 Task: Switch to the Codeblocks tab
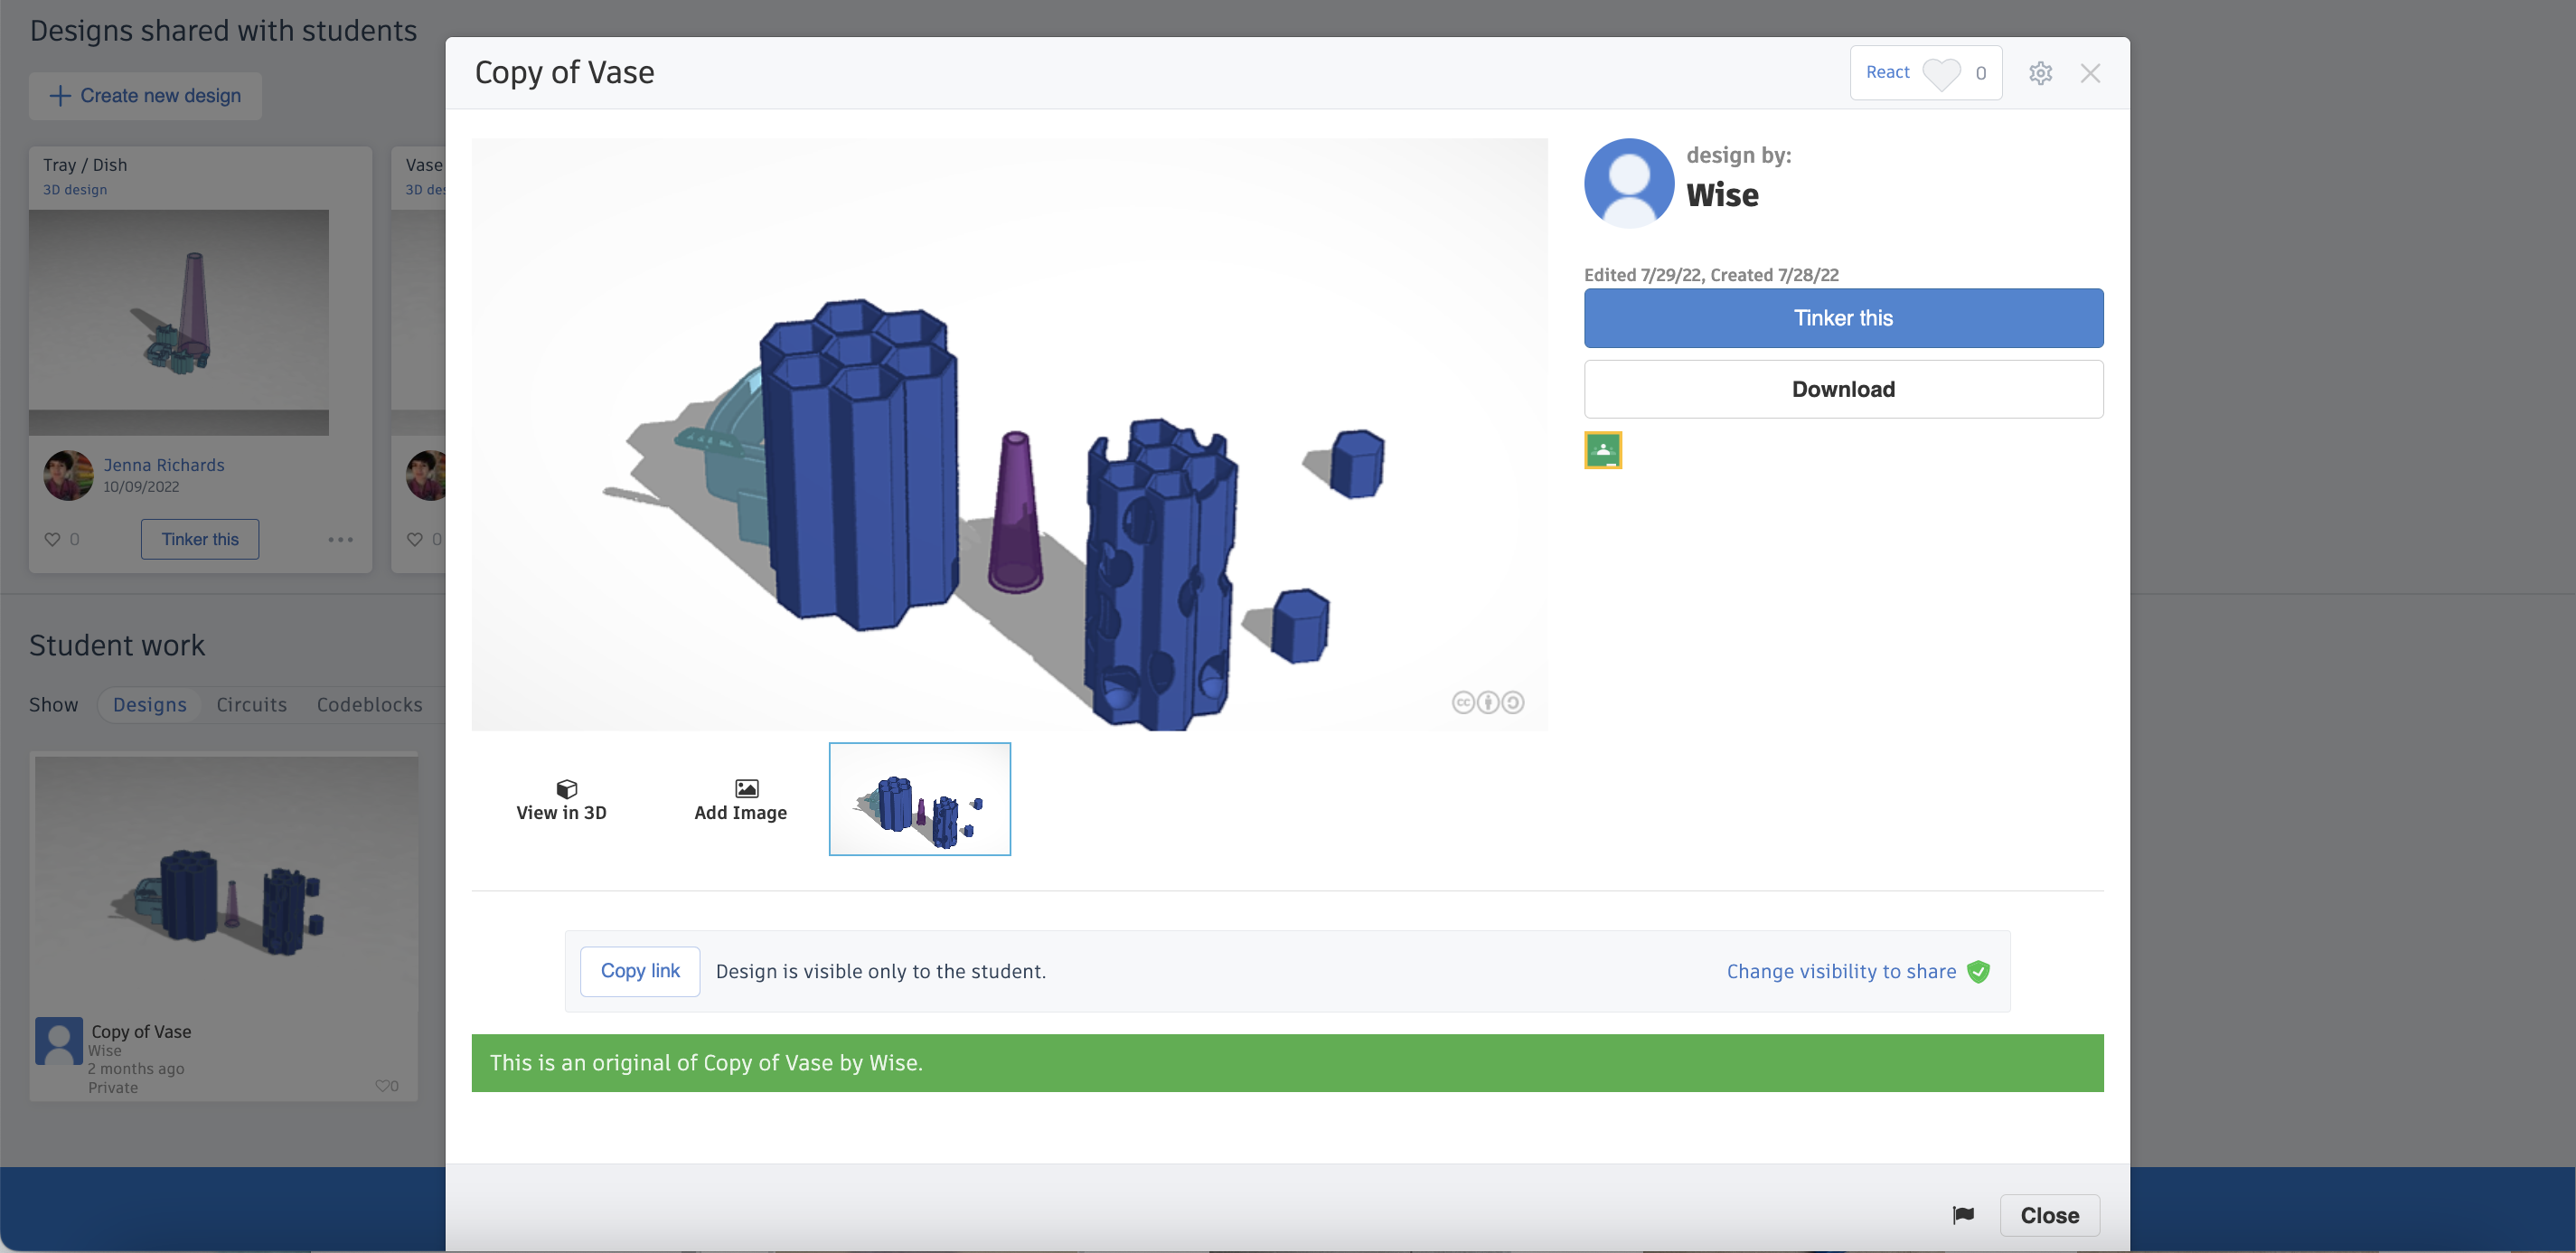(369, 704)
